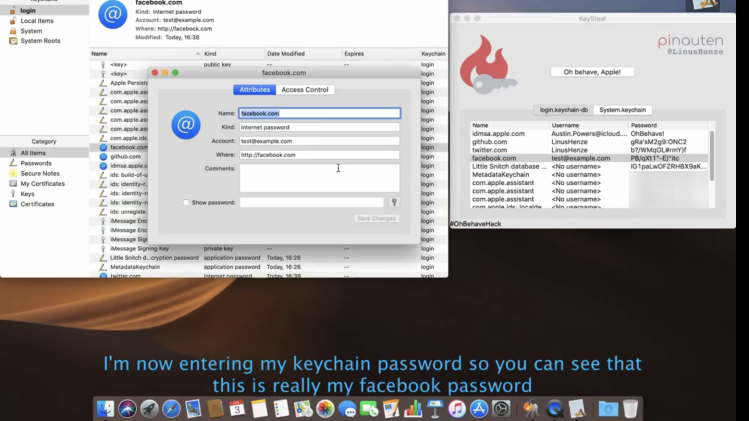This screenshot has height=421, width=749.
Task: Select github.com row in KeySteal
Action: 589,142
